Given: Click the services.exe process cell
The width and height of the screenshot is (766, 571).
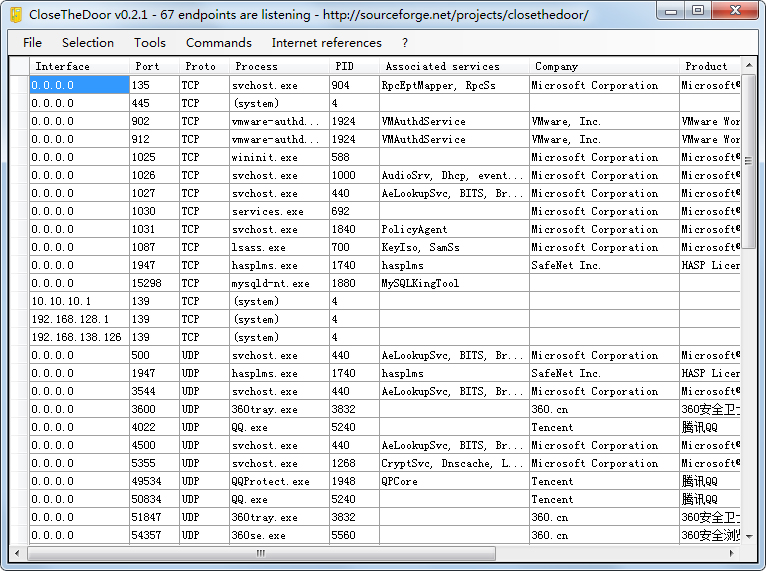Looking at the screenshot, I should pyautogui.click(x=279, y=211).
